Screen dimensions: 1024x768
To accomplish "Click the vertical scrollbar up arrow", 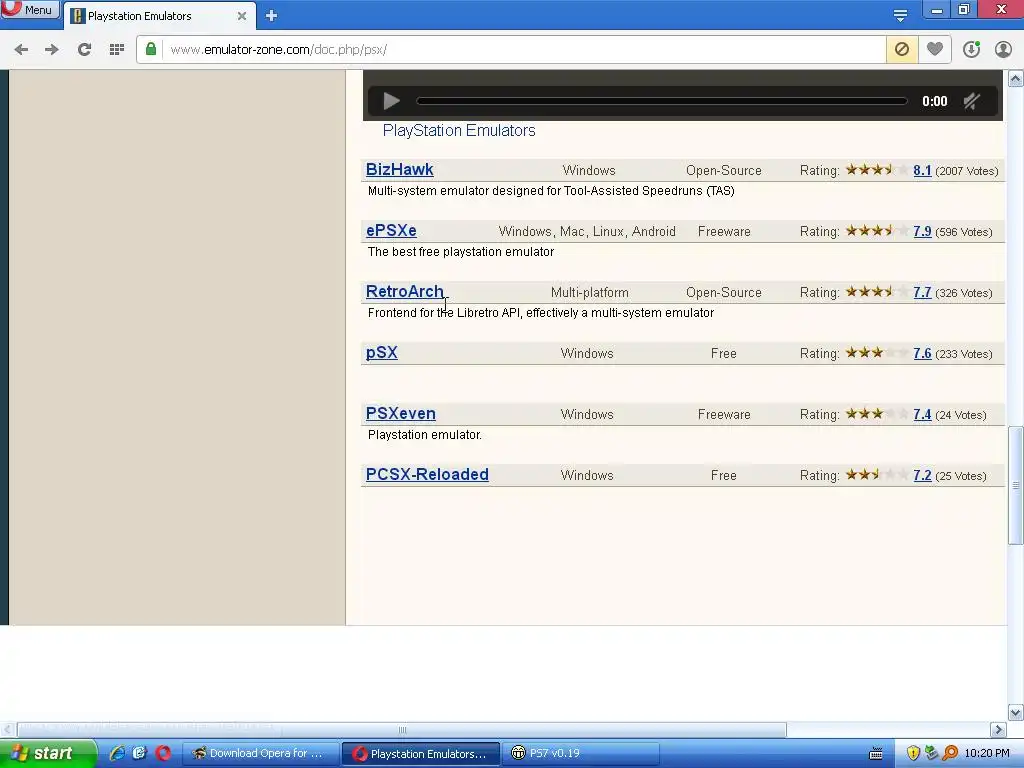I will tap(1016, 79).
